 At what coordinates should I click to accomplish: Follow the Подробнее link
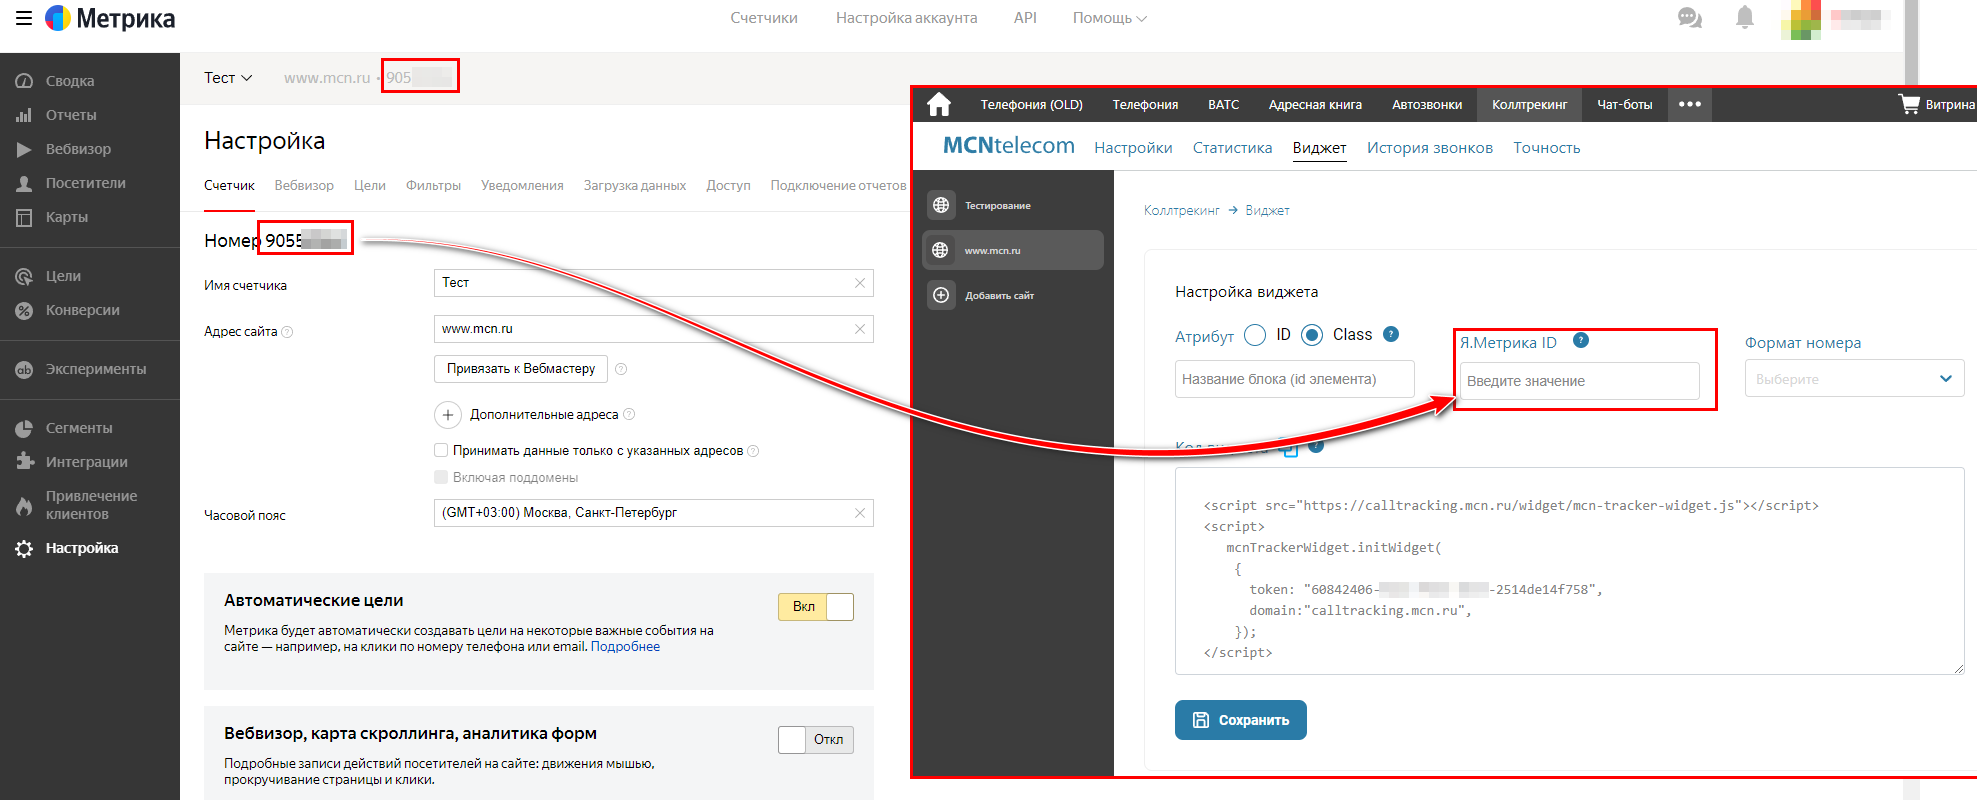coord(625,646)
